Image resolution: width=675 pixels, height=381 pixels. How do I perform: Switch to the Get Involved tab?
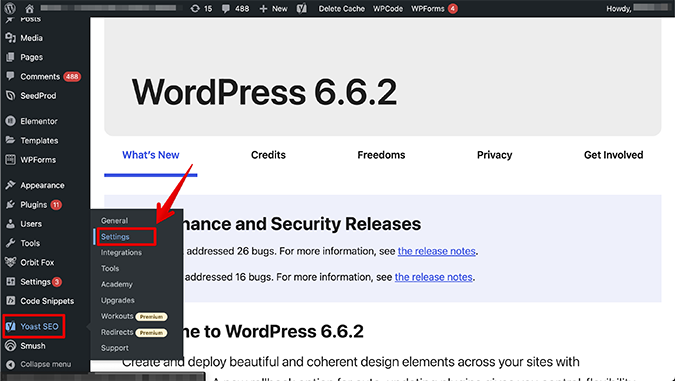(613, 155)
